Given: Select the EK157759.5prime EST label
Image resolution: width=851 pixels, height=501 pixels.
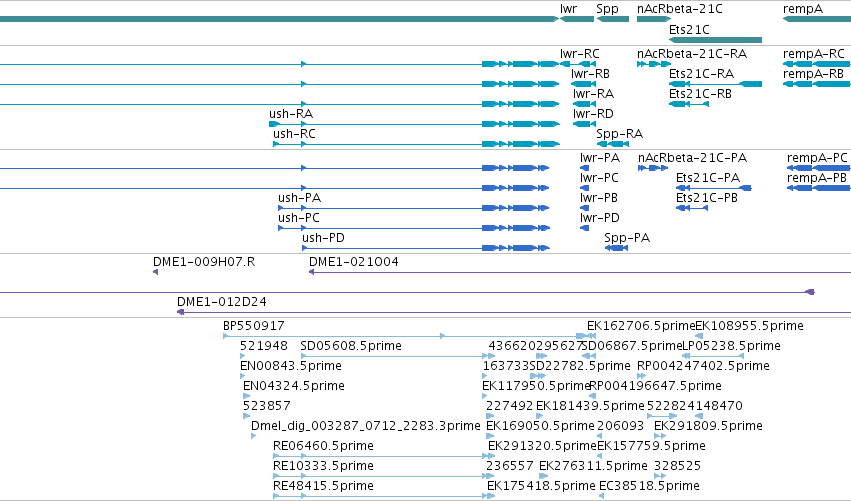Looking at the screenshot, I should (x=651, y=446).
